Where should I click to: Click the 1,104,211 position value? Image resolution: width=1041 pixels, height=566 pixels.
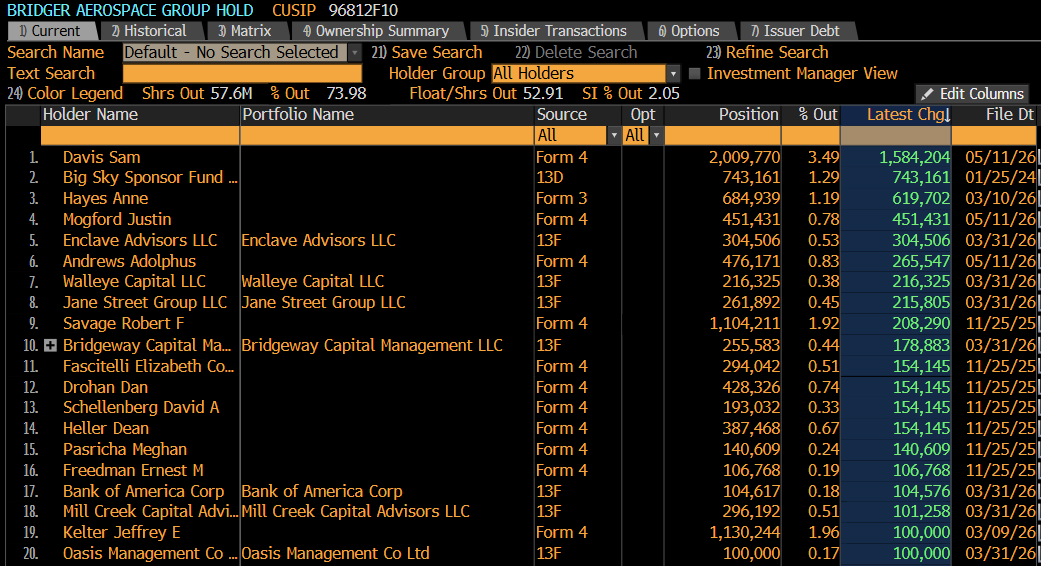pyautogui.click(x=745, y=324)
